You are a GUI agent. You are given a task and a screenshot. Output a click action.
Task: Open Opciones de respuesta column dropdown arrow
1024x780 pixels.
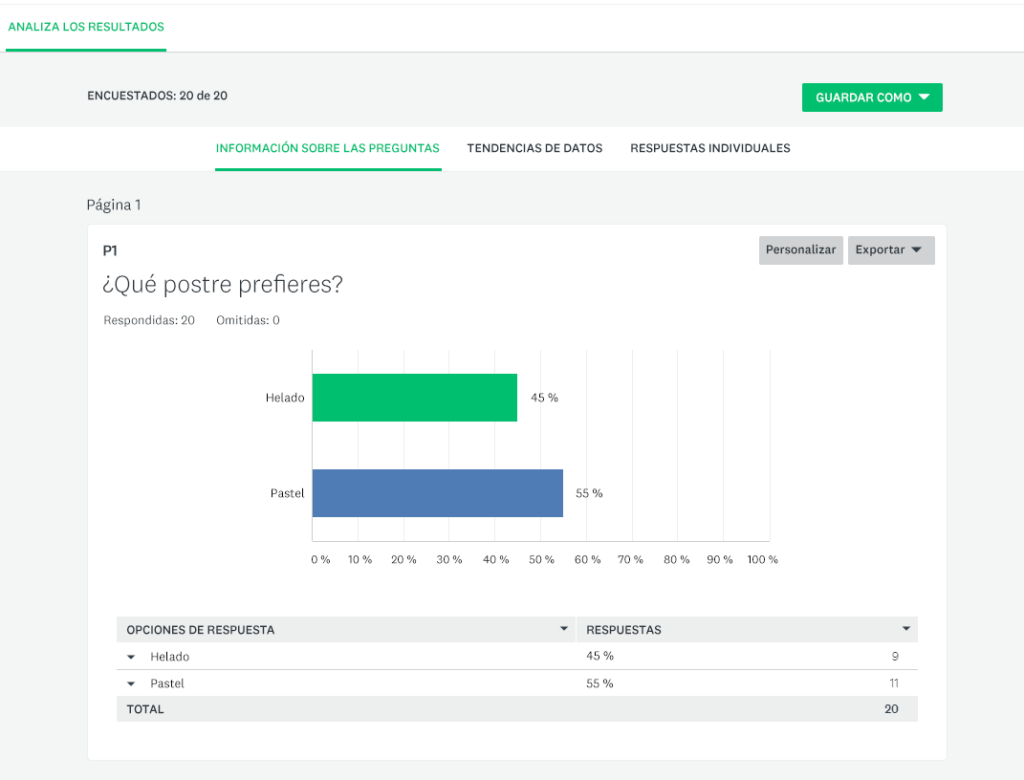pyautogui.click(x=564, y=628)
